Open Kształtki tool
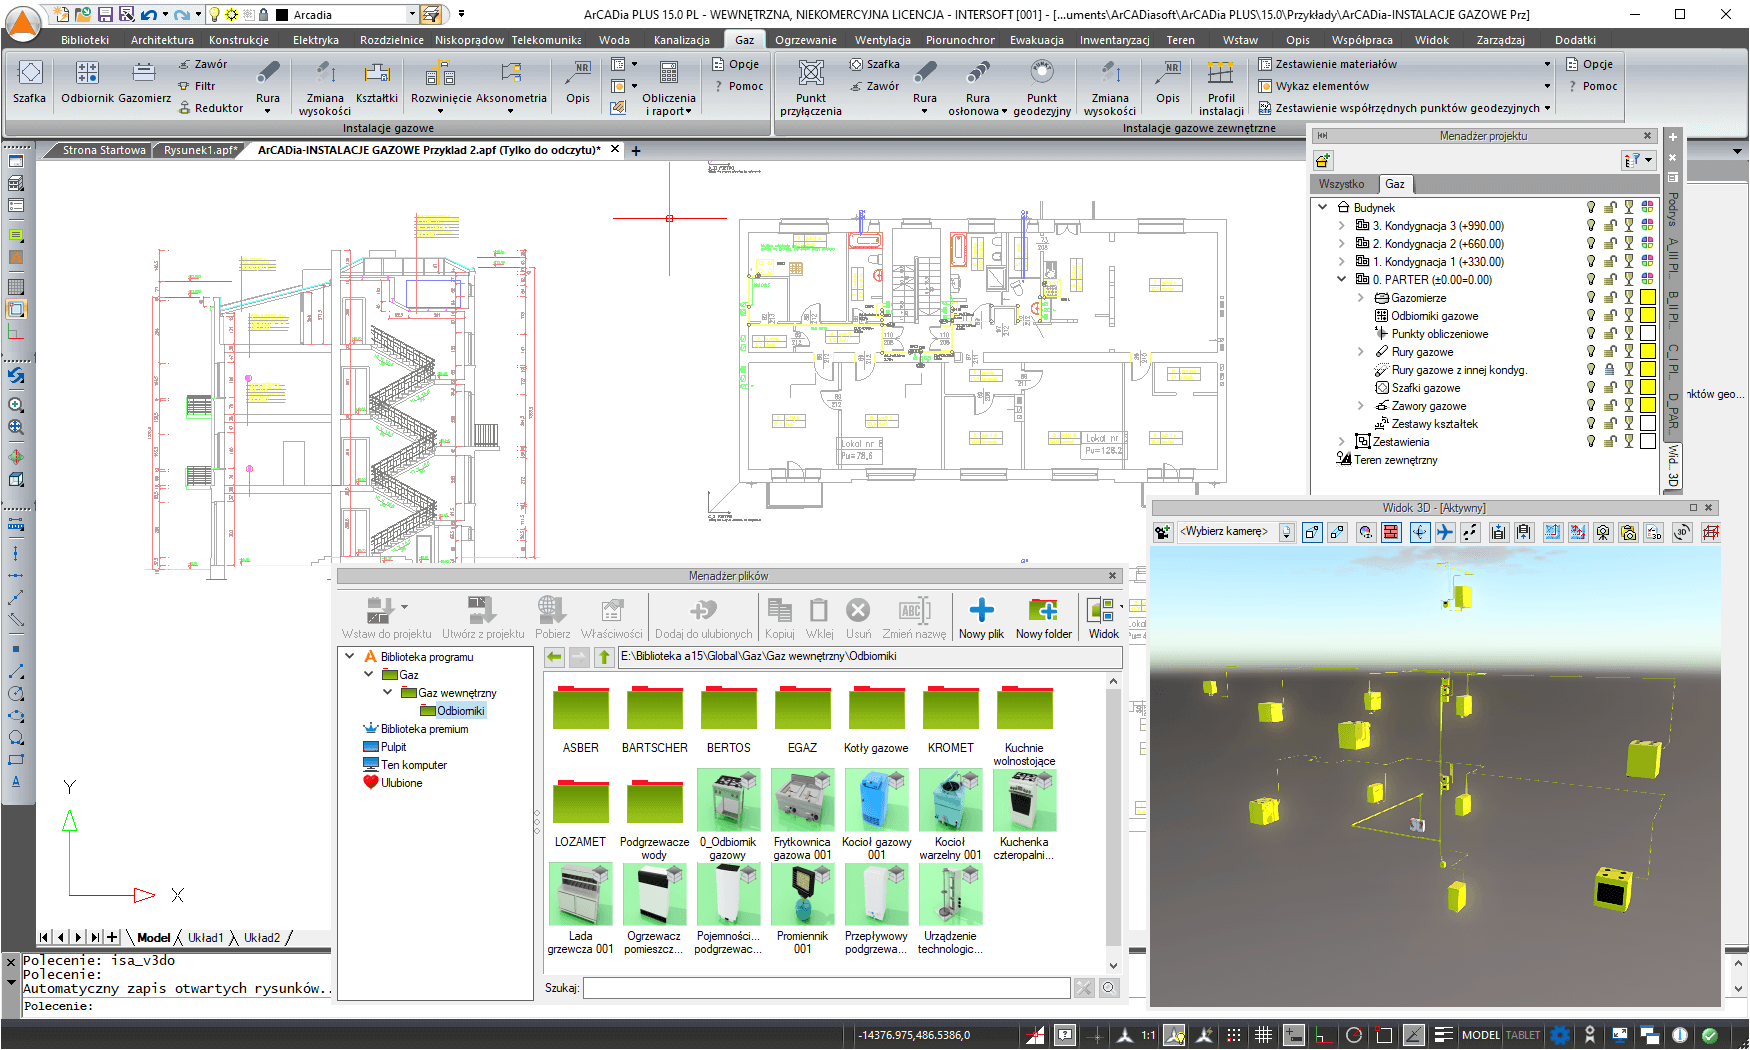Screen dimensions: 1750x1050 click(377, 82)
